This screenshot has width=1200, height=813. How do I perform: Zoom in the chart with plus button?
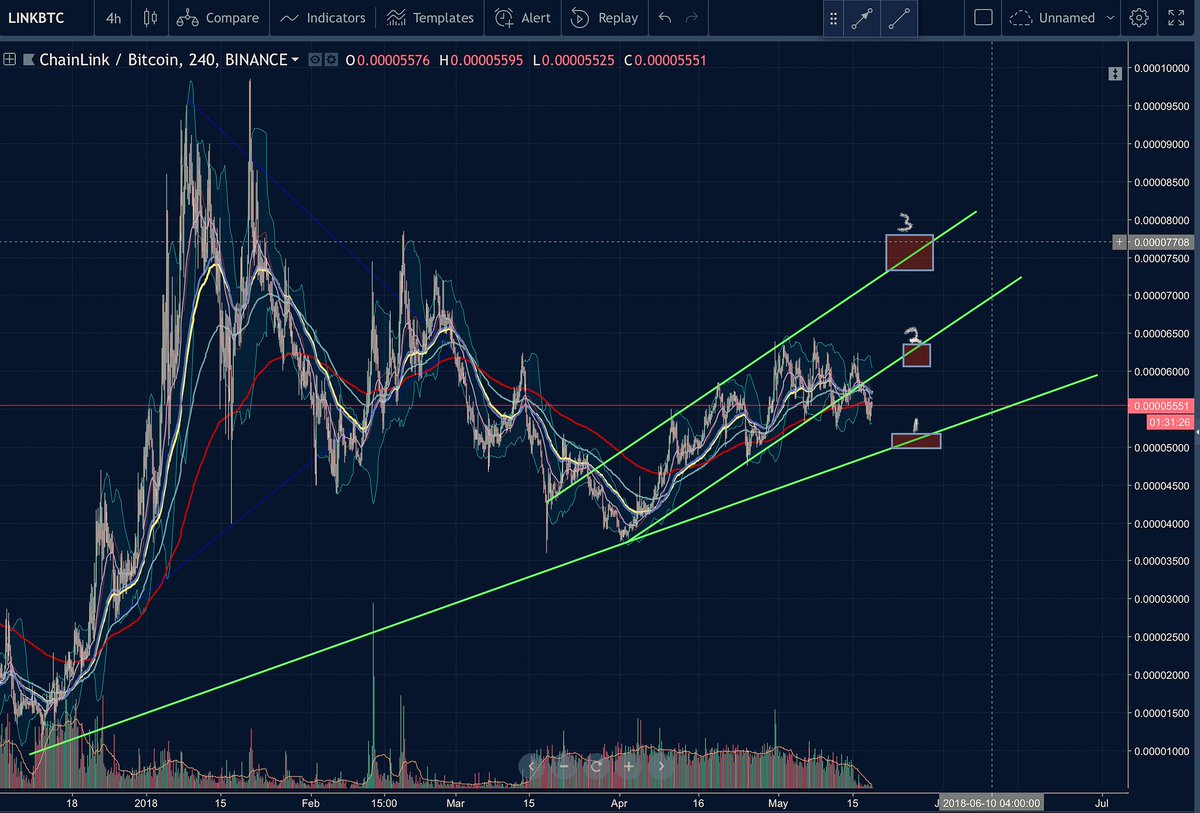point(629,766)
